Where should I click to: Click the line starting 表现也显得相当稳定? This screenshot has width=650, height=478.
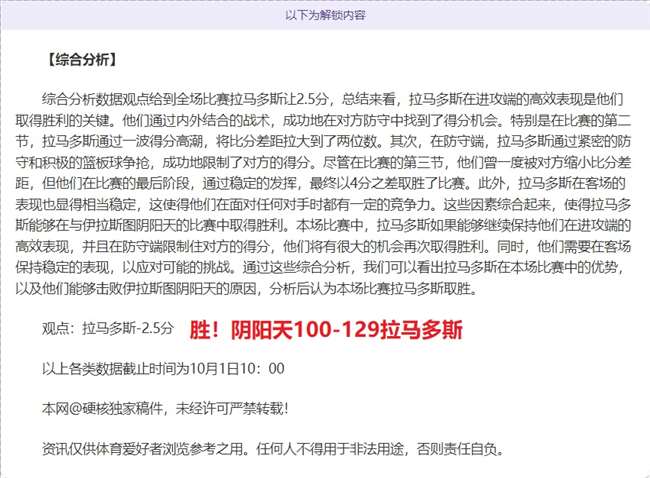click(x=323, y=204)
